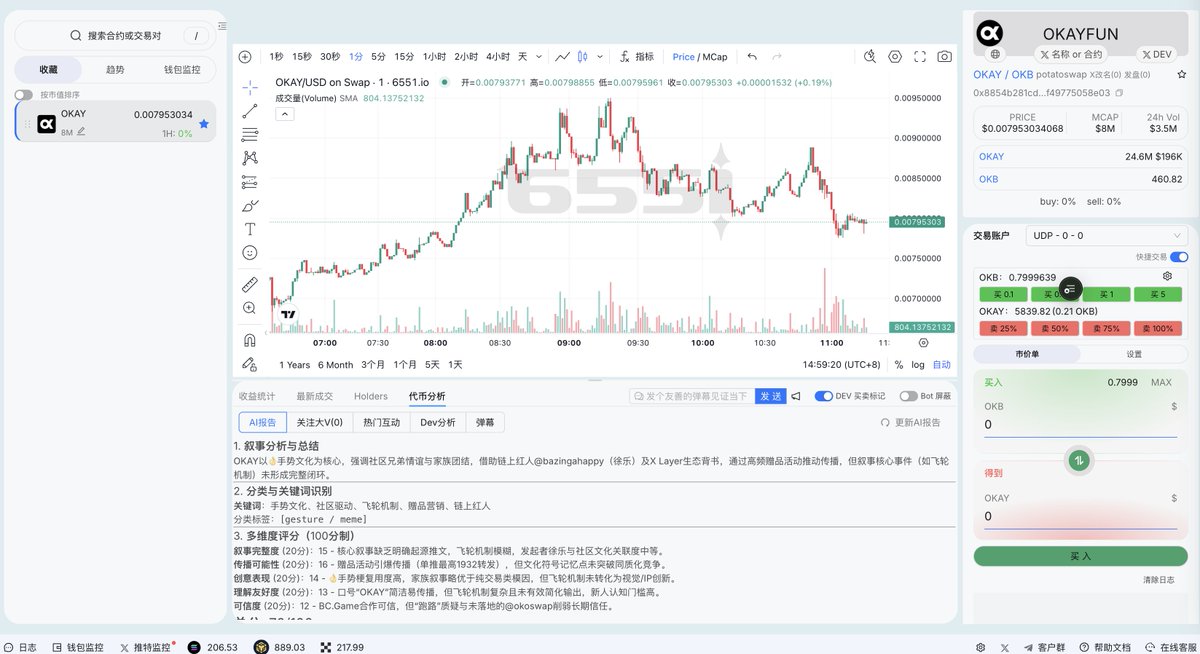This screenshot has width=1200, height=654.
Task: Open the 指标 indicators menu
Action: click(636, 57)
